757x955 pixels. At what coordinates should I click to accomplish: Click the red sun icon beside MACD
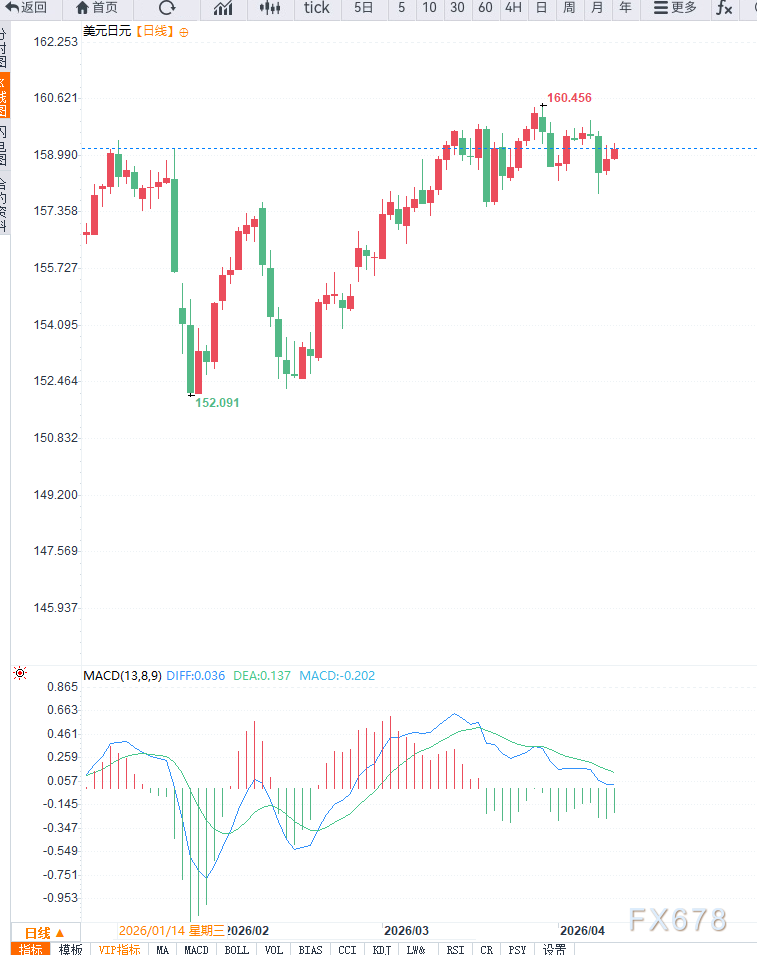pos(20,674)
